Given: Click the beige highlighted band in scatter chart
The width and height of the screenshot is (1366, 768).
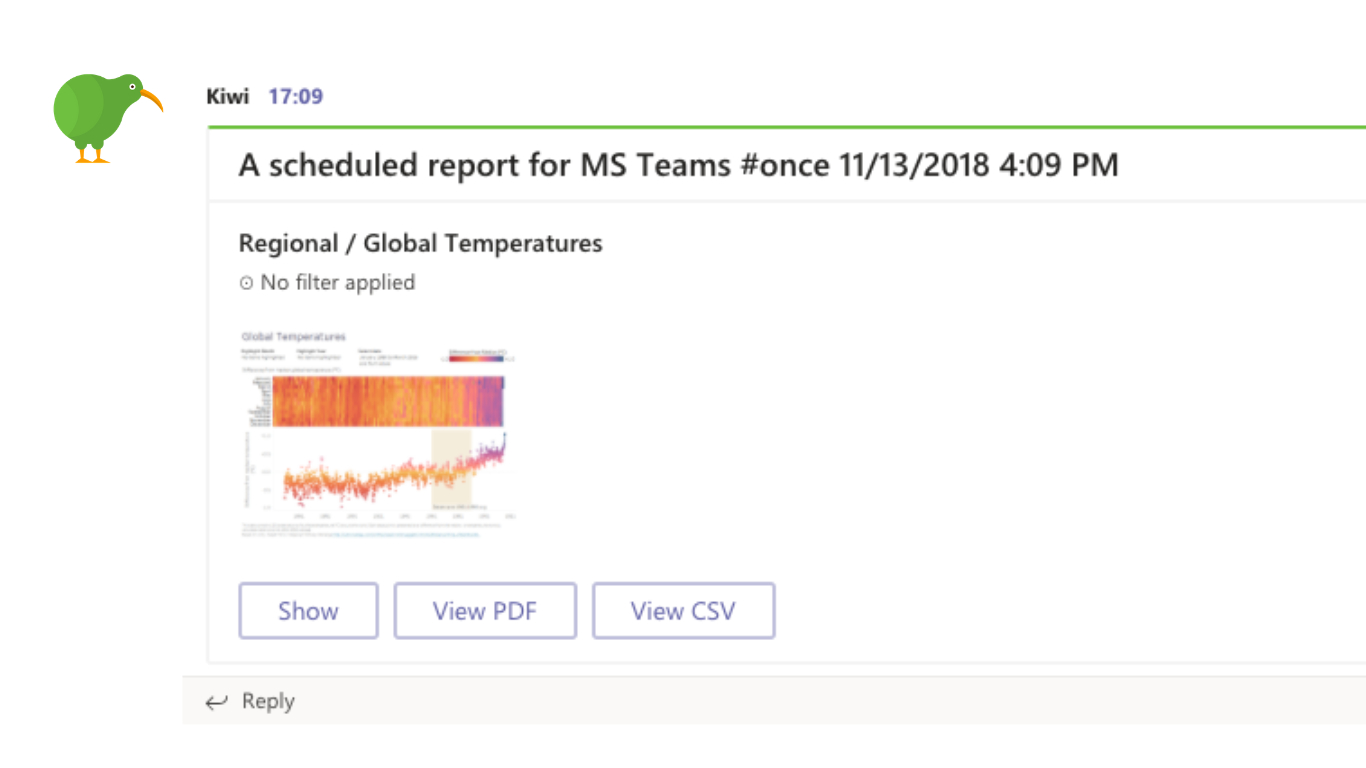Looking at the screenshot, I should pyautogui.click(x=450, y=470).
